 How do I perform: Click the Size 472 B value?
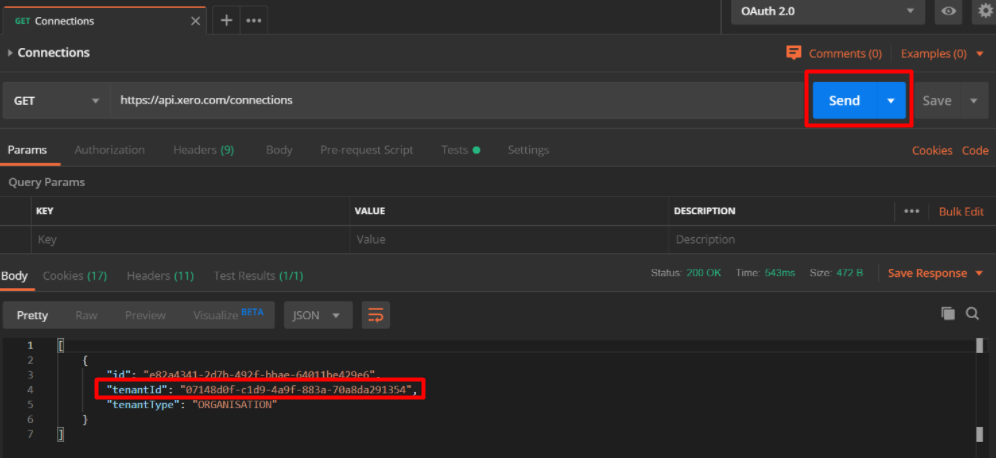tap(848, 273)
